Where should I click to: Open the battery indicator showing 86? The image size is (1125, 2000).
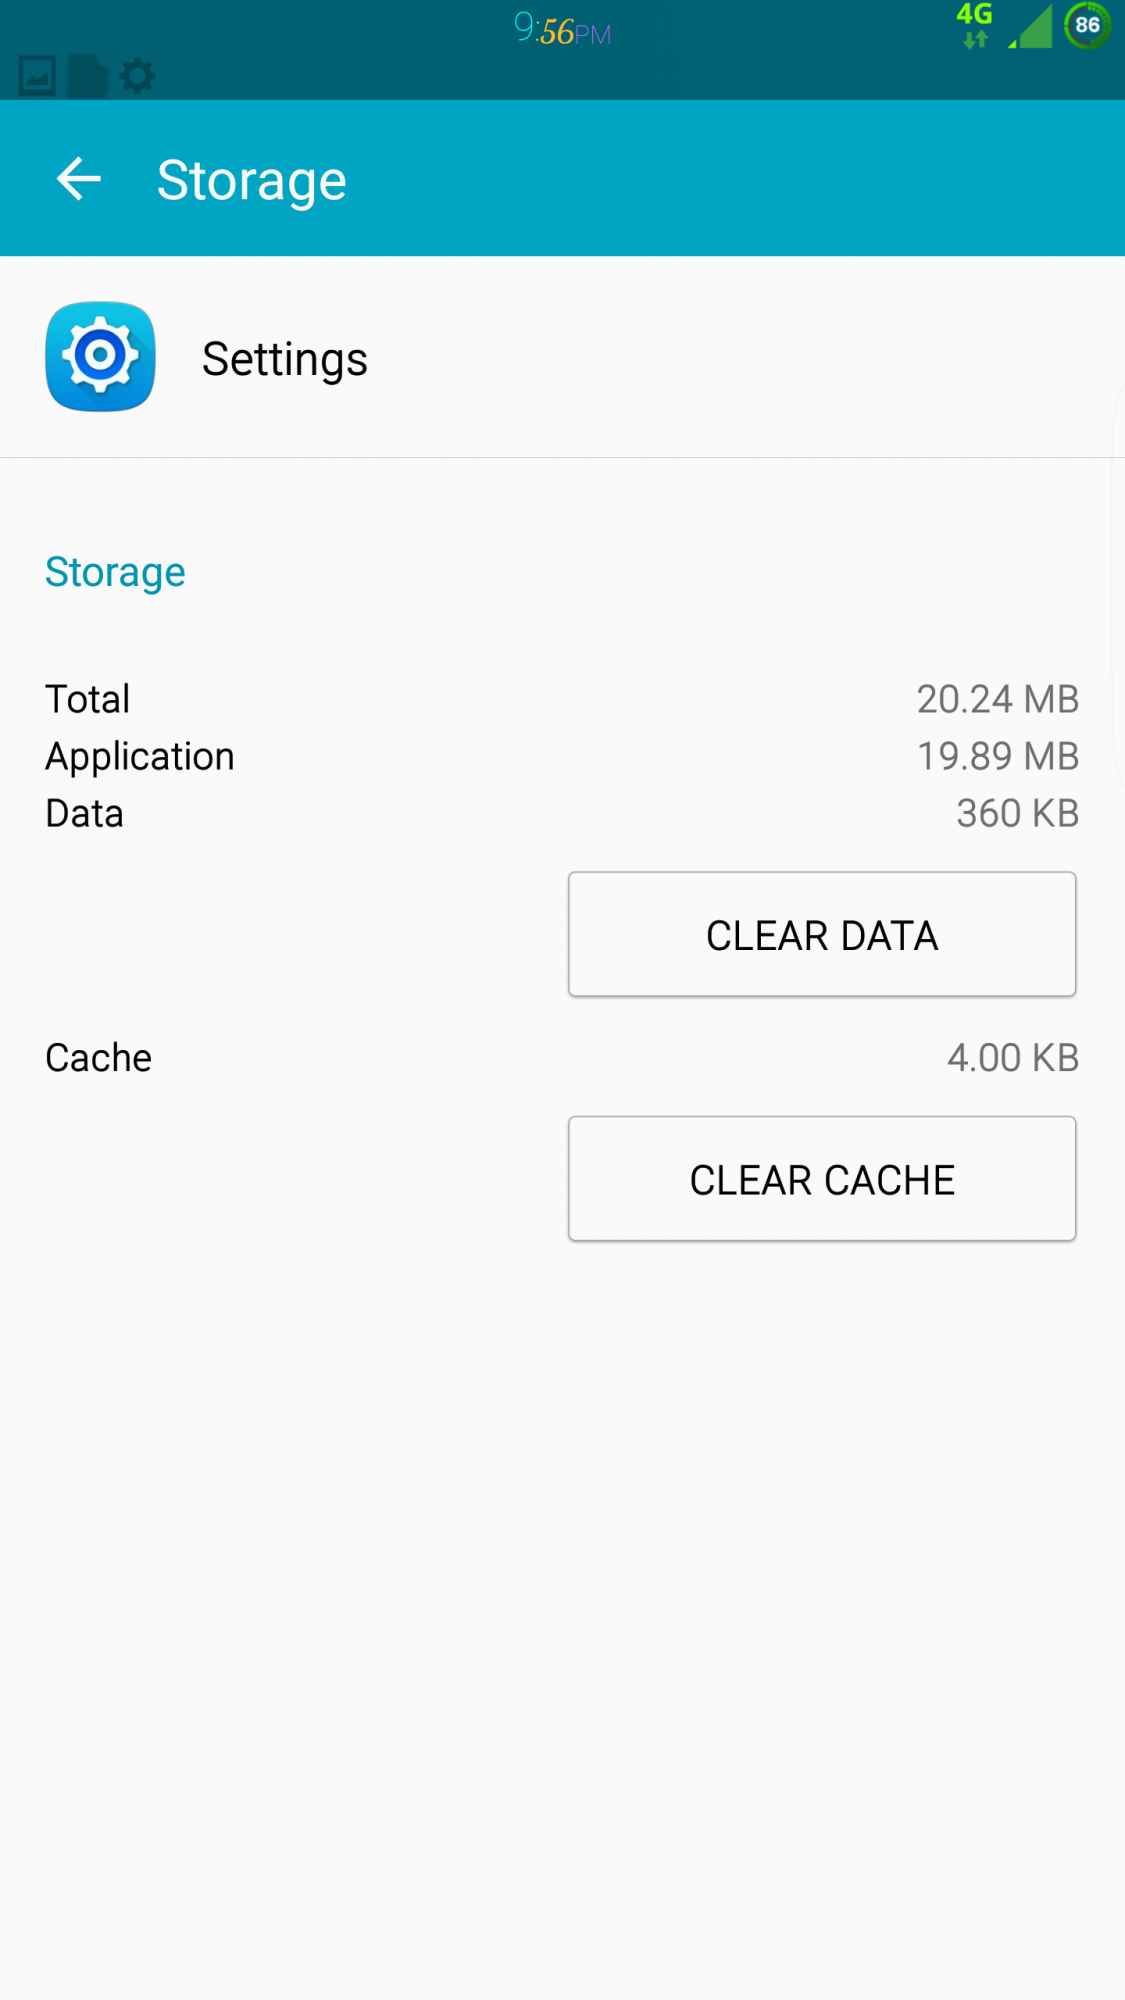(x=1087, y=27)
